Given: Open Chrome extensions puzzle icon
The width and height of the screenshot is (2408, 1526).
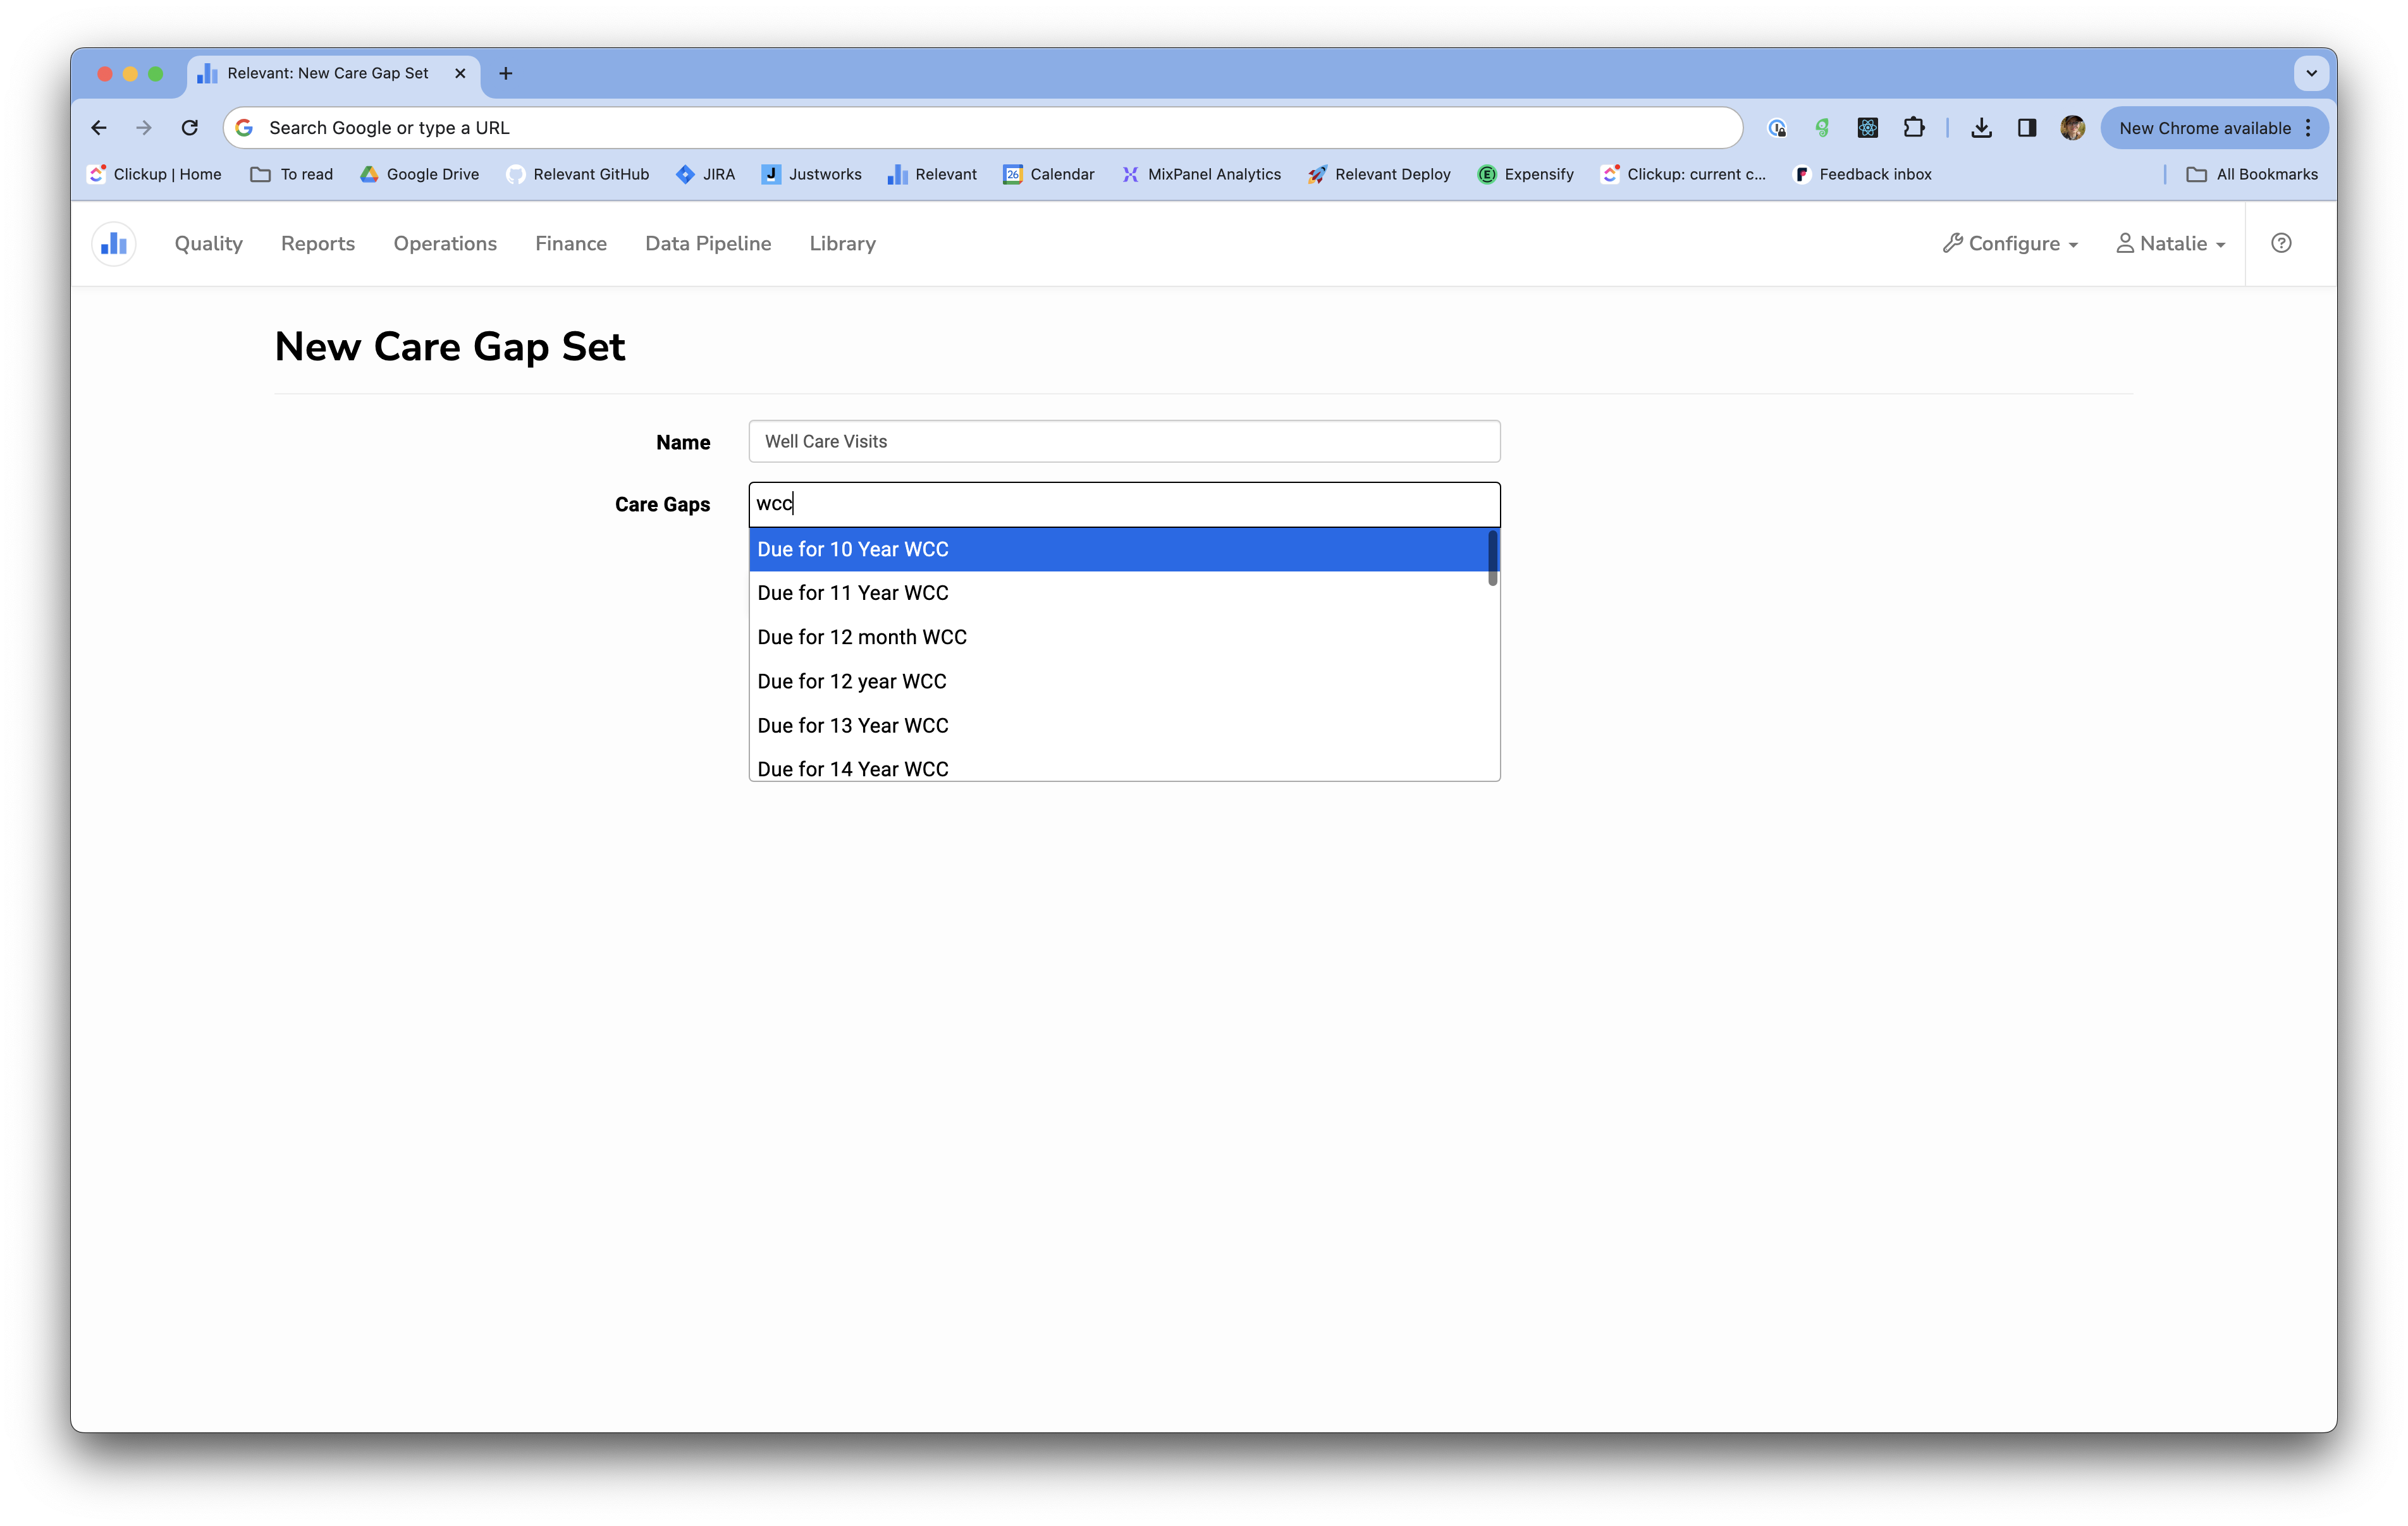Looking at the screenshot, I should 1913,128.
